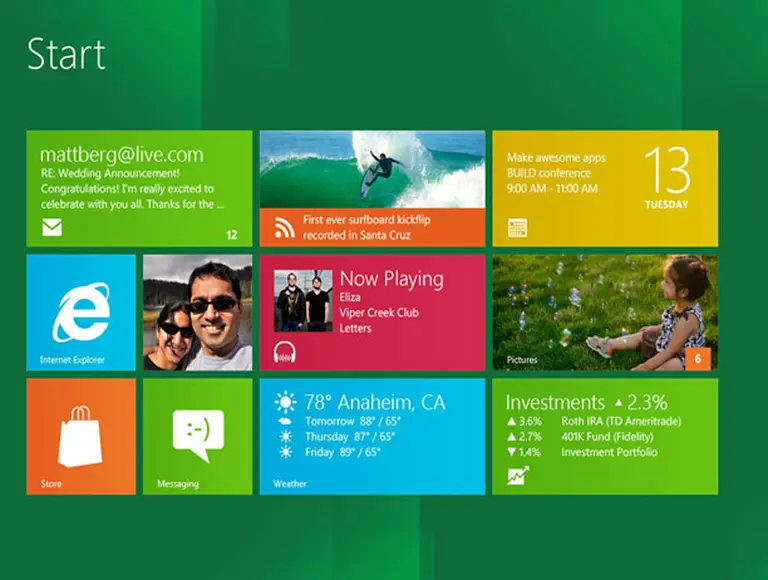Viewport: 768px width, 580px height.
Task: Click Viper Creek Club artist name
Action: tap(379, 313)
